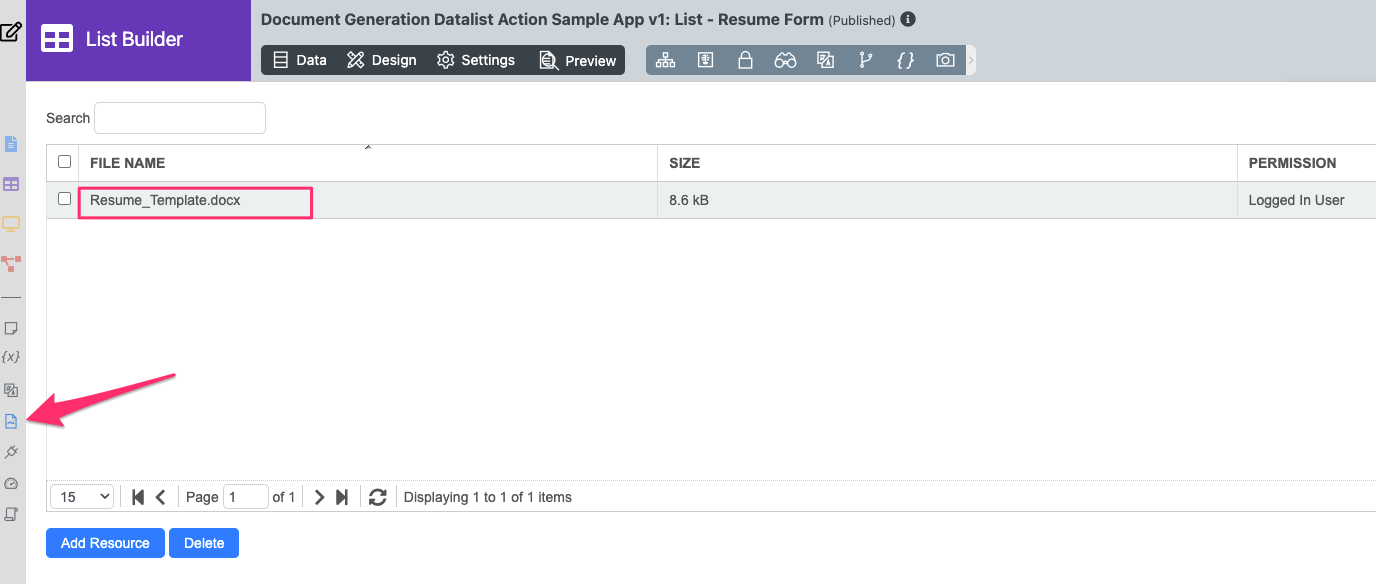This screenshot has height=584, width=1376.
Task: Open the Preview tab
Action: pos(578,60)
